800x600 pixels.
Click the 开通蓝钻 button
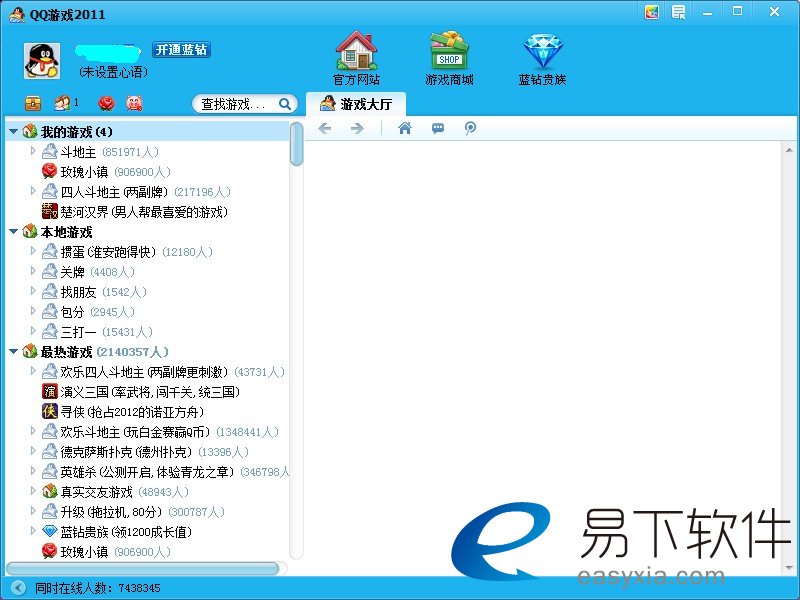click(x=181, y=50)
